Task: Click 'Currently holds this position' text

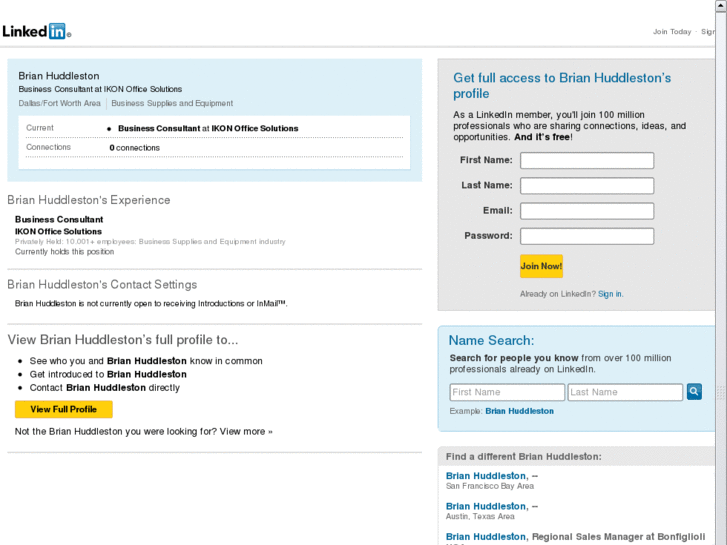Action: tap(64, 251)
